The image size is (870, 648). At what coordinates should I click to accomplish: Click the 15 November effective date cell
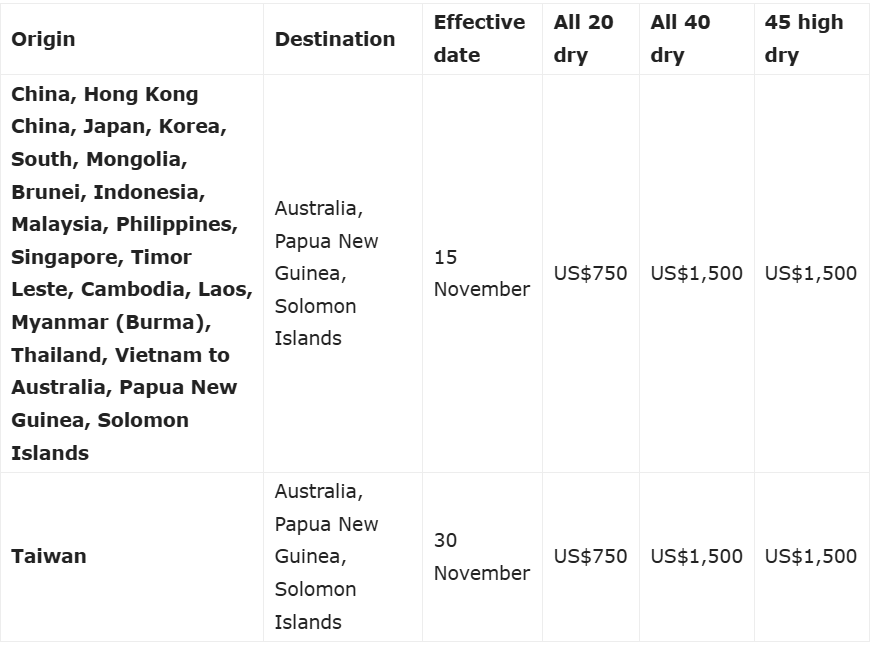[481, 273]
